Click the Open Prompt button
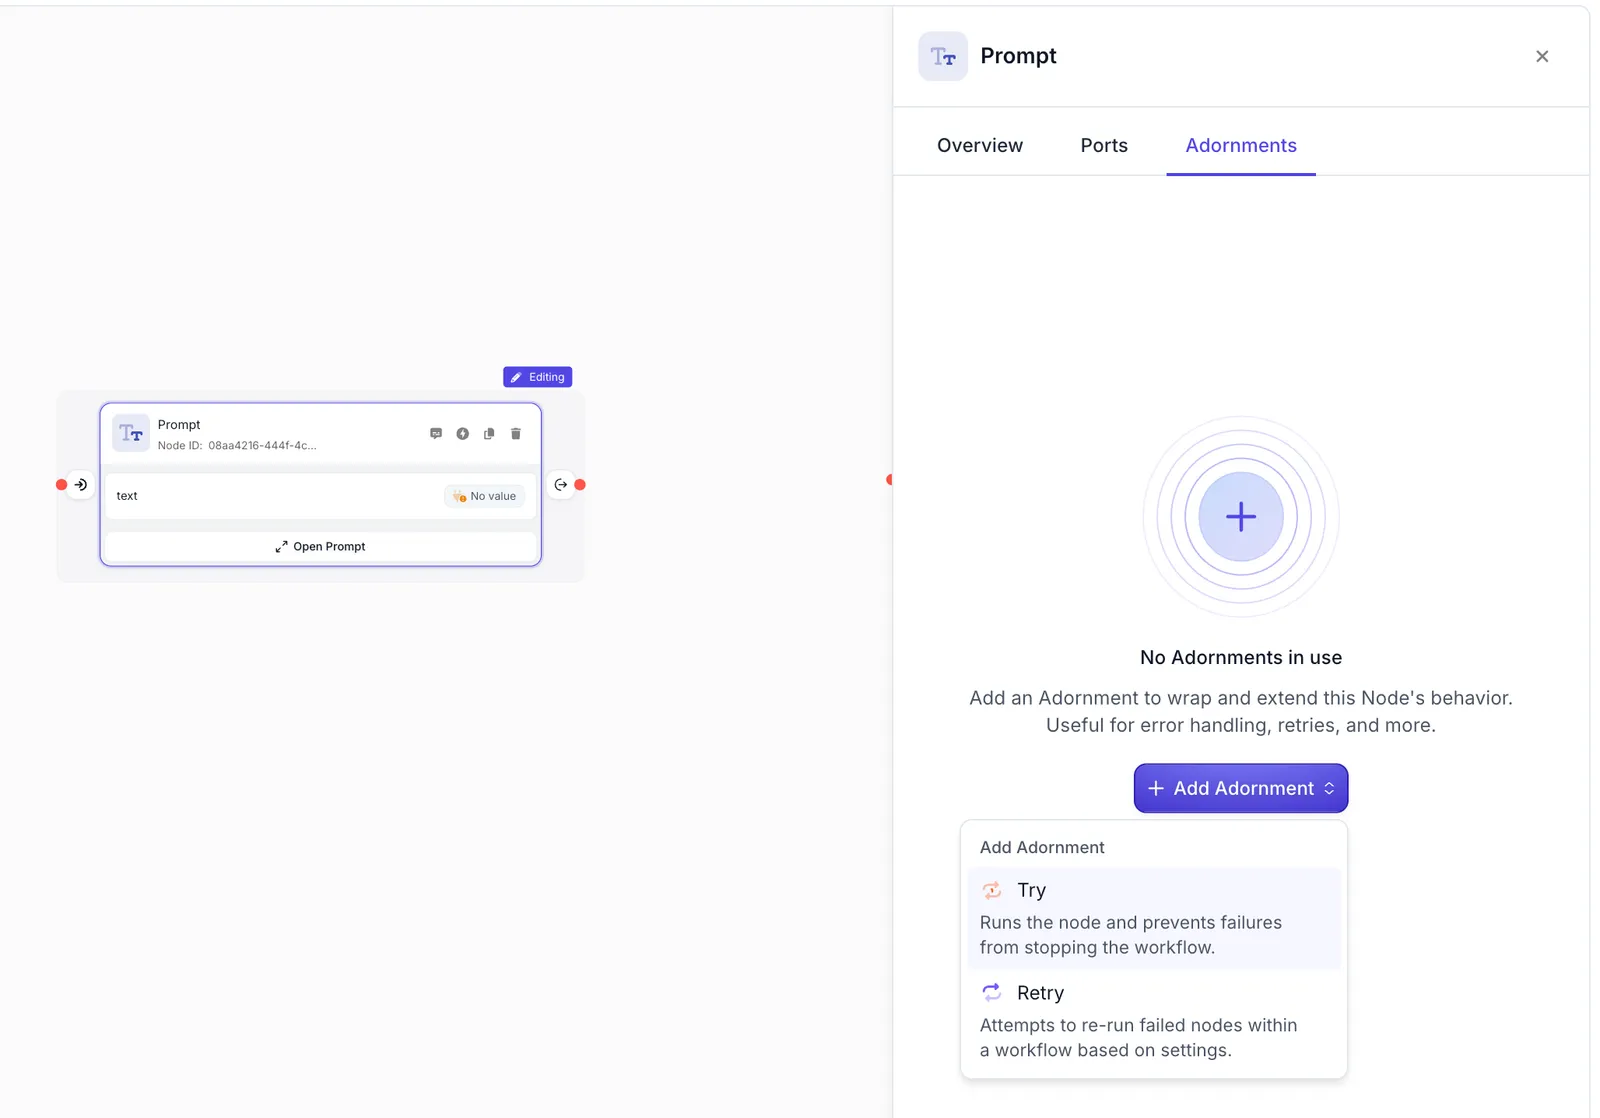The width and height of the screenshot is (1600, 1118). click(x=321, y=546)
